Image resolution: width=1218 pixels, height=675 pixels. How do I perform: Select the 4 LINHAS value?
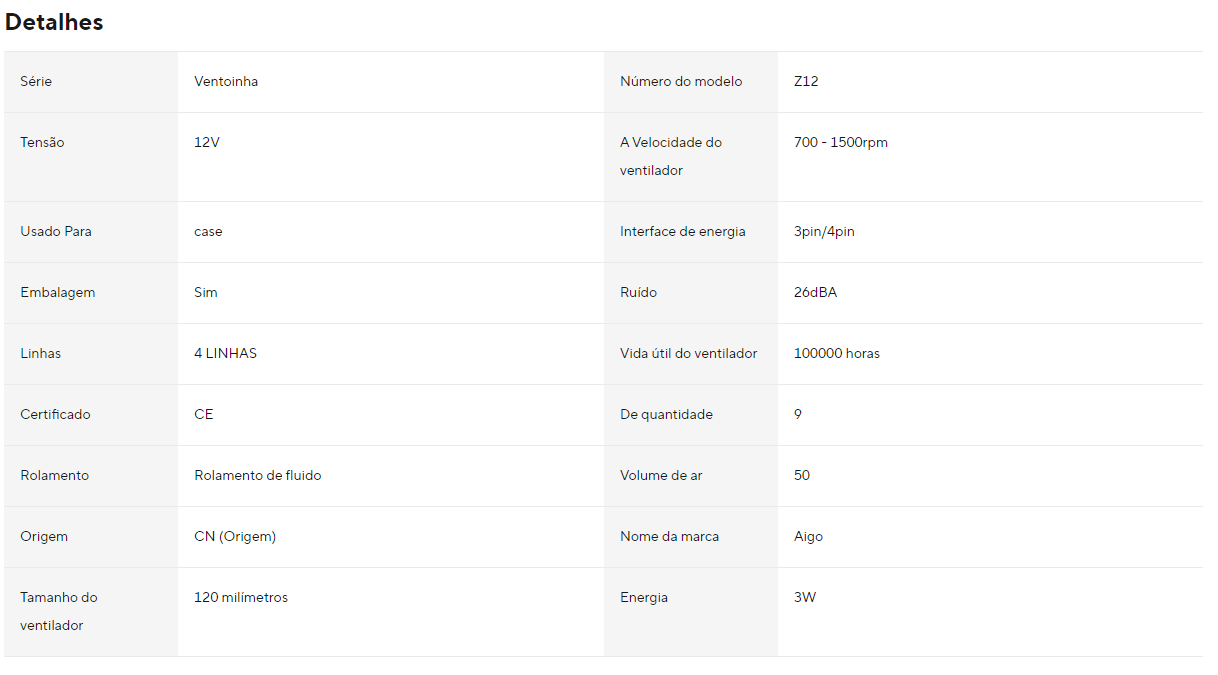tap(225, 354)
